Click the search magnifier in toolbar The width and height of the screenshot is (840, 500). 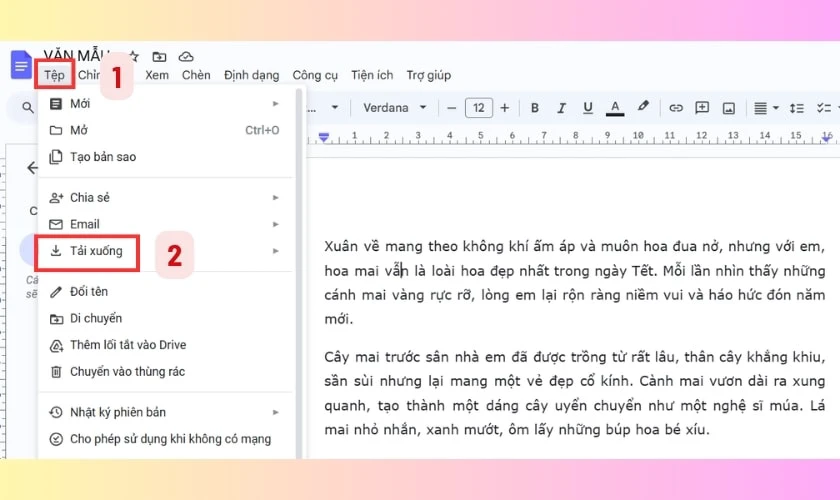(28, 108)
